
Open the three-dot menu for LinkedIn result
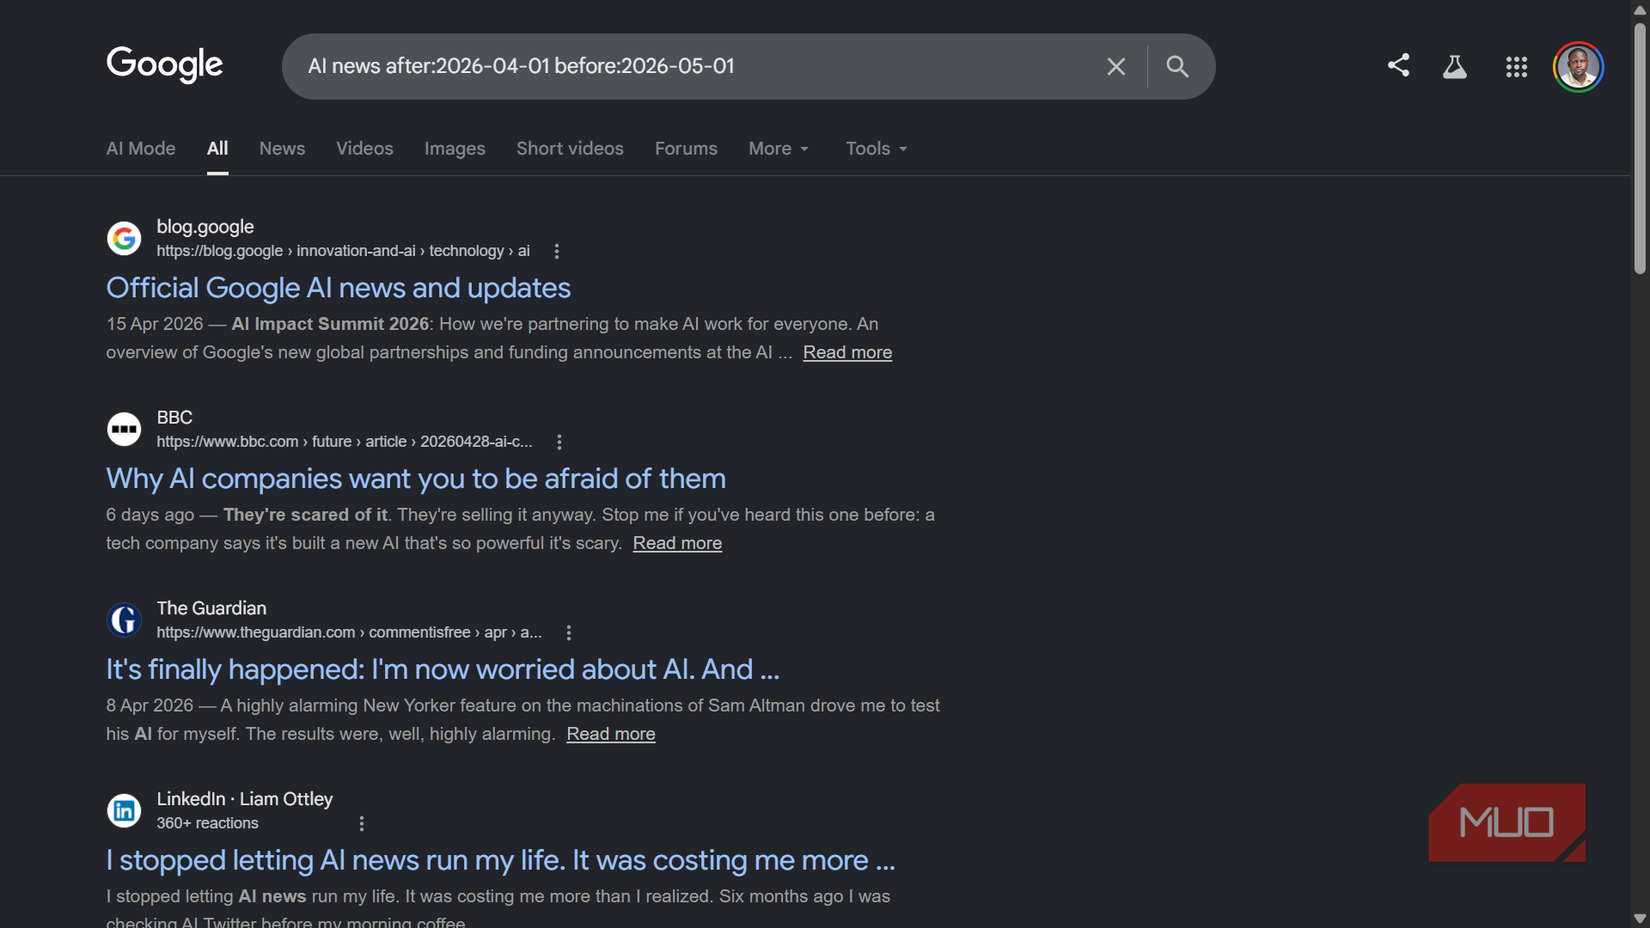click(x=362, y=824)
